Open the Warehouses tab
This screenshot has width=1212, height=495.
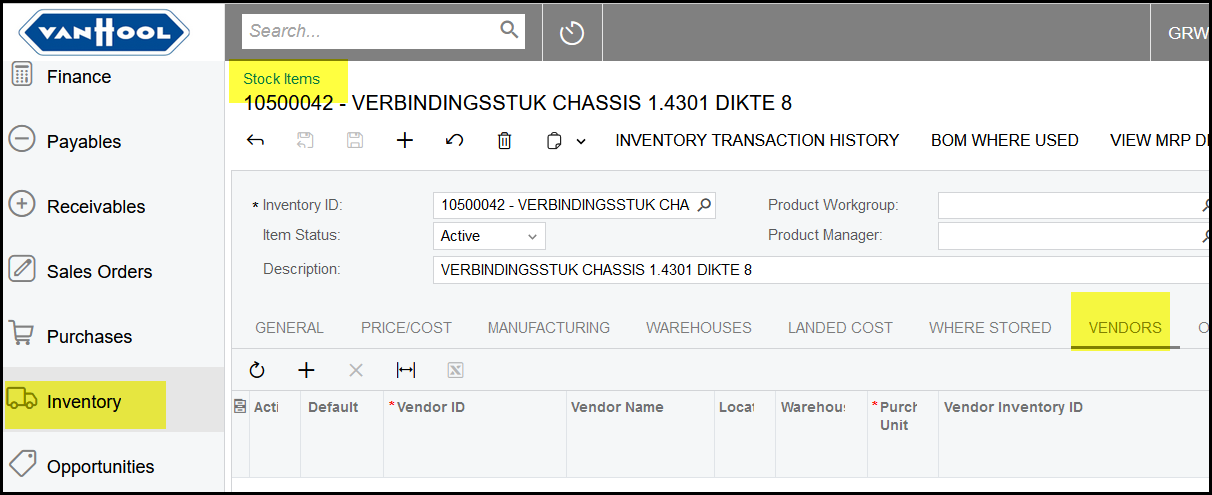tap(698, 328)
